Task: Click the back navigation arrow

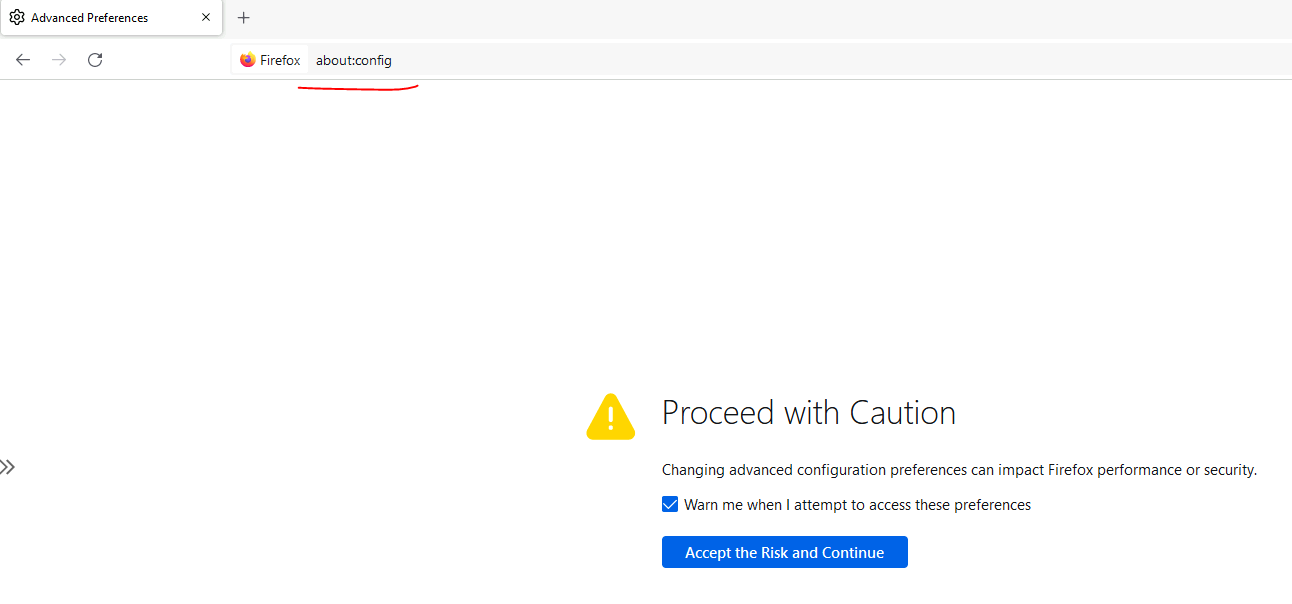Action: click(x=23, y=60)
